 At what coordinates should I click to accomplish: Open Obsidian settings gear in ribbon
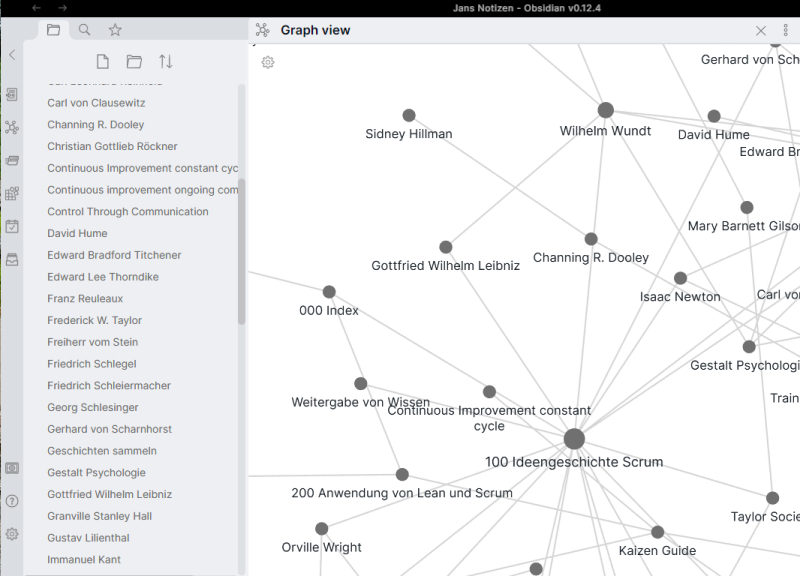pyautogui.click(x=12, y=534)
